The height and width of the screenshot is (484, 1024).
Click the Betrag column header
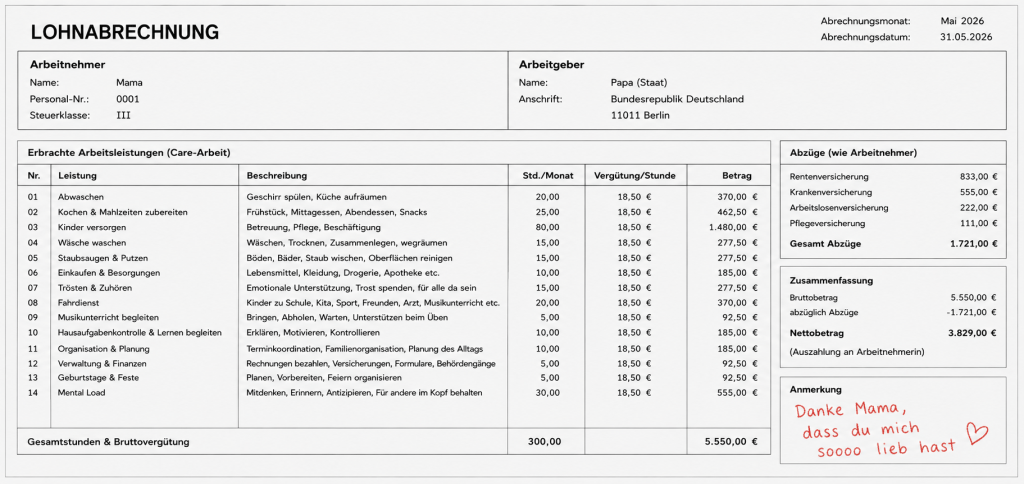tap(737, 176)
